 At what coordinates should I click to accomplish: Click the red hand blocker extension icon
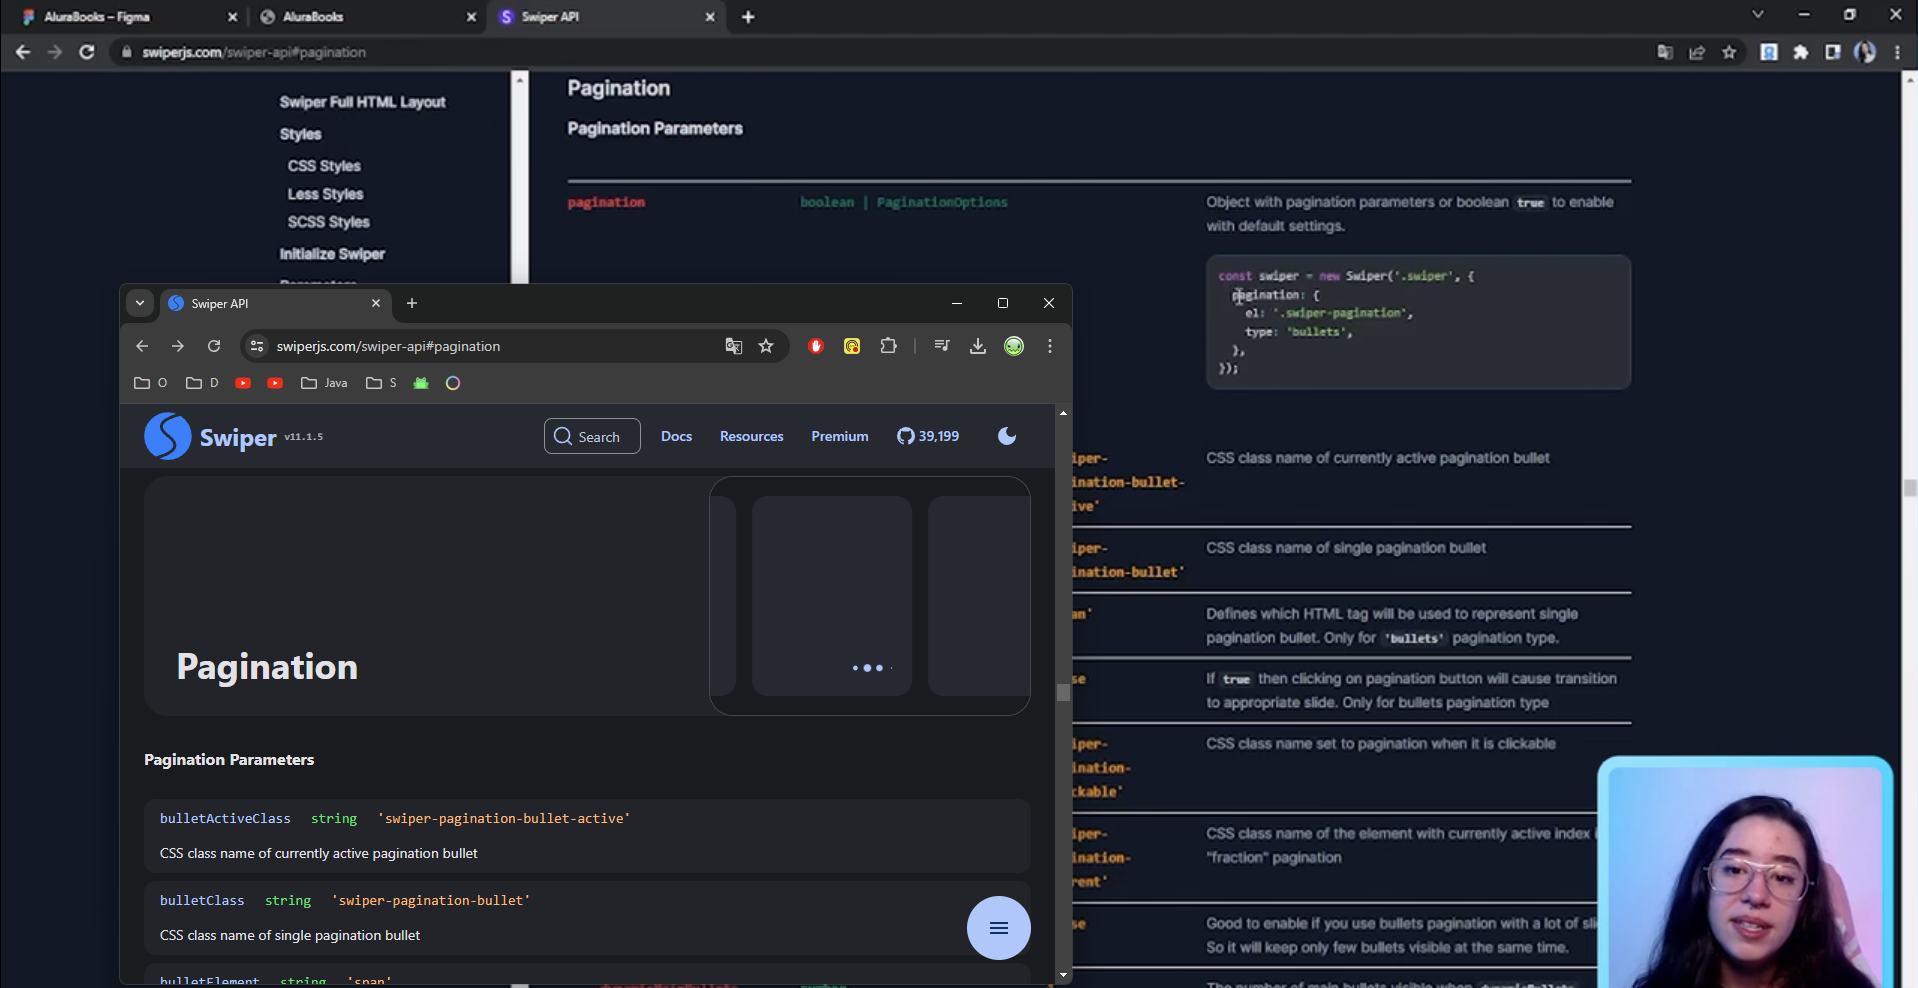click(816, 346)
